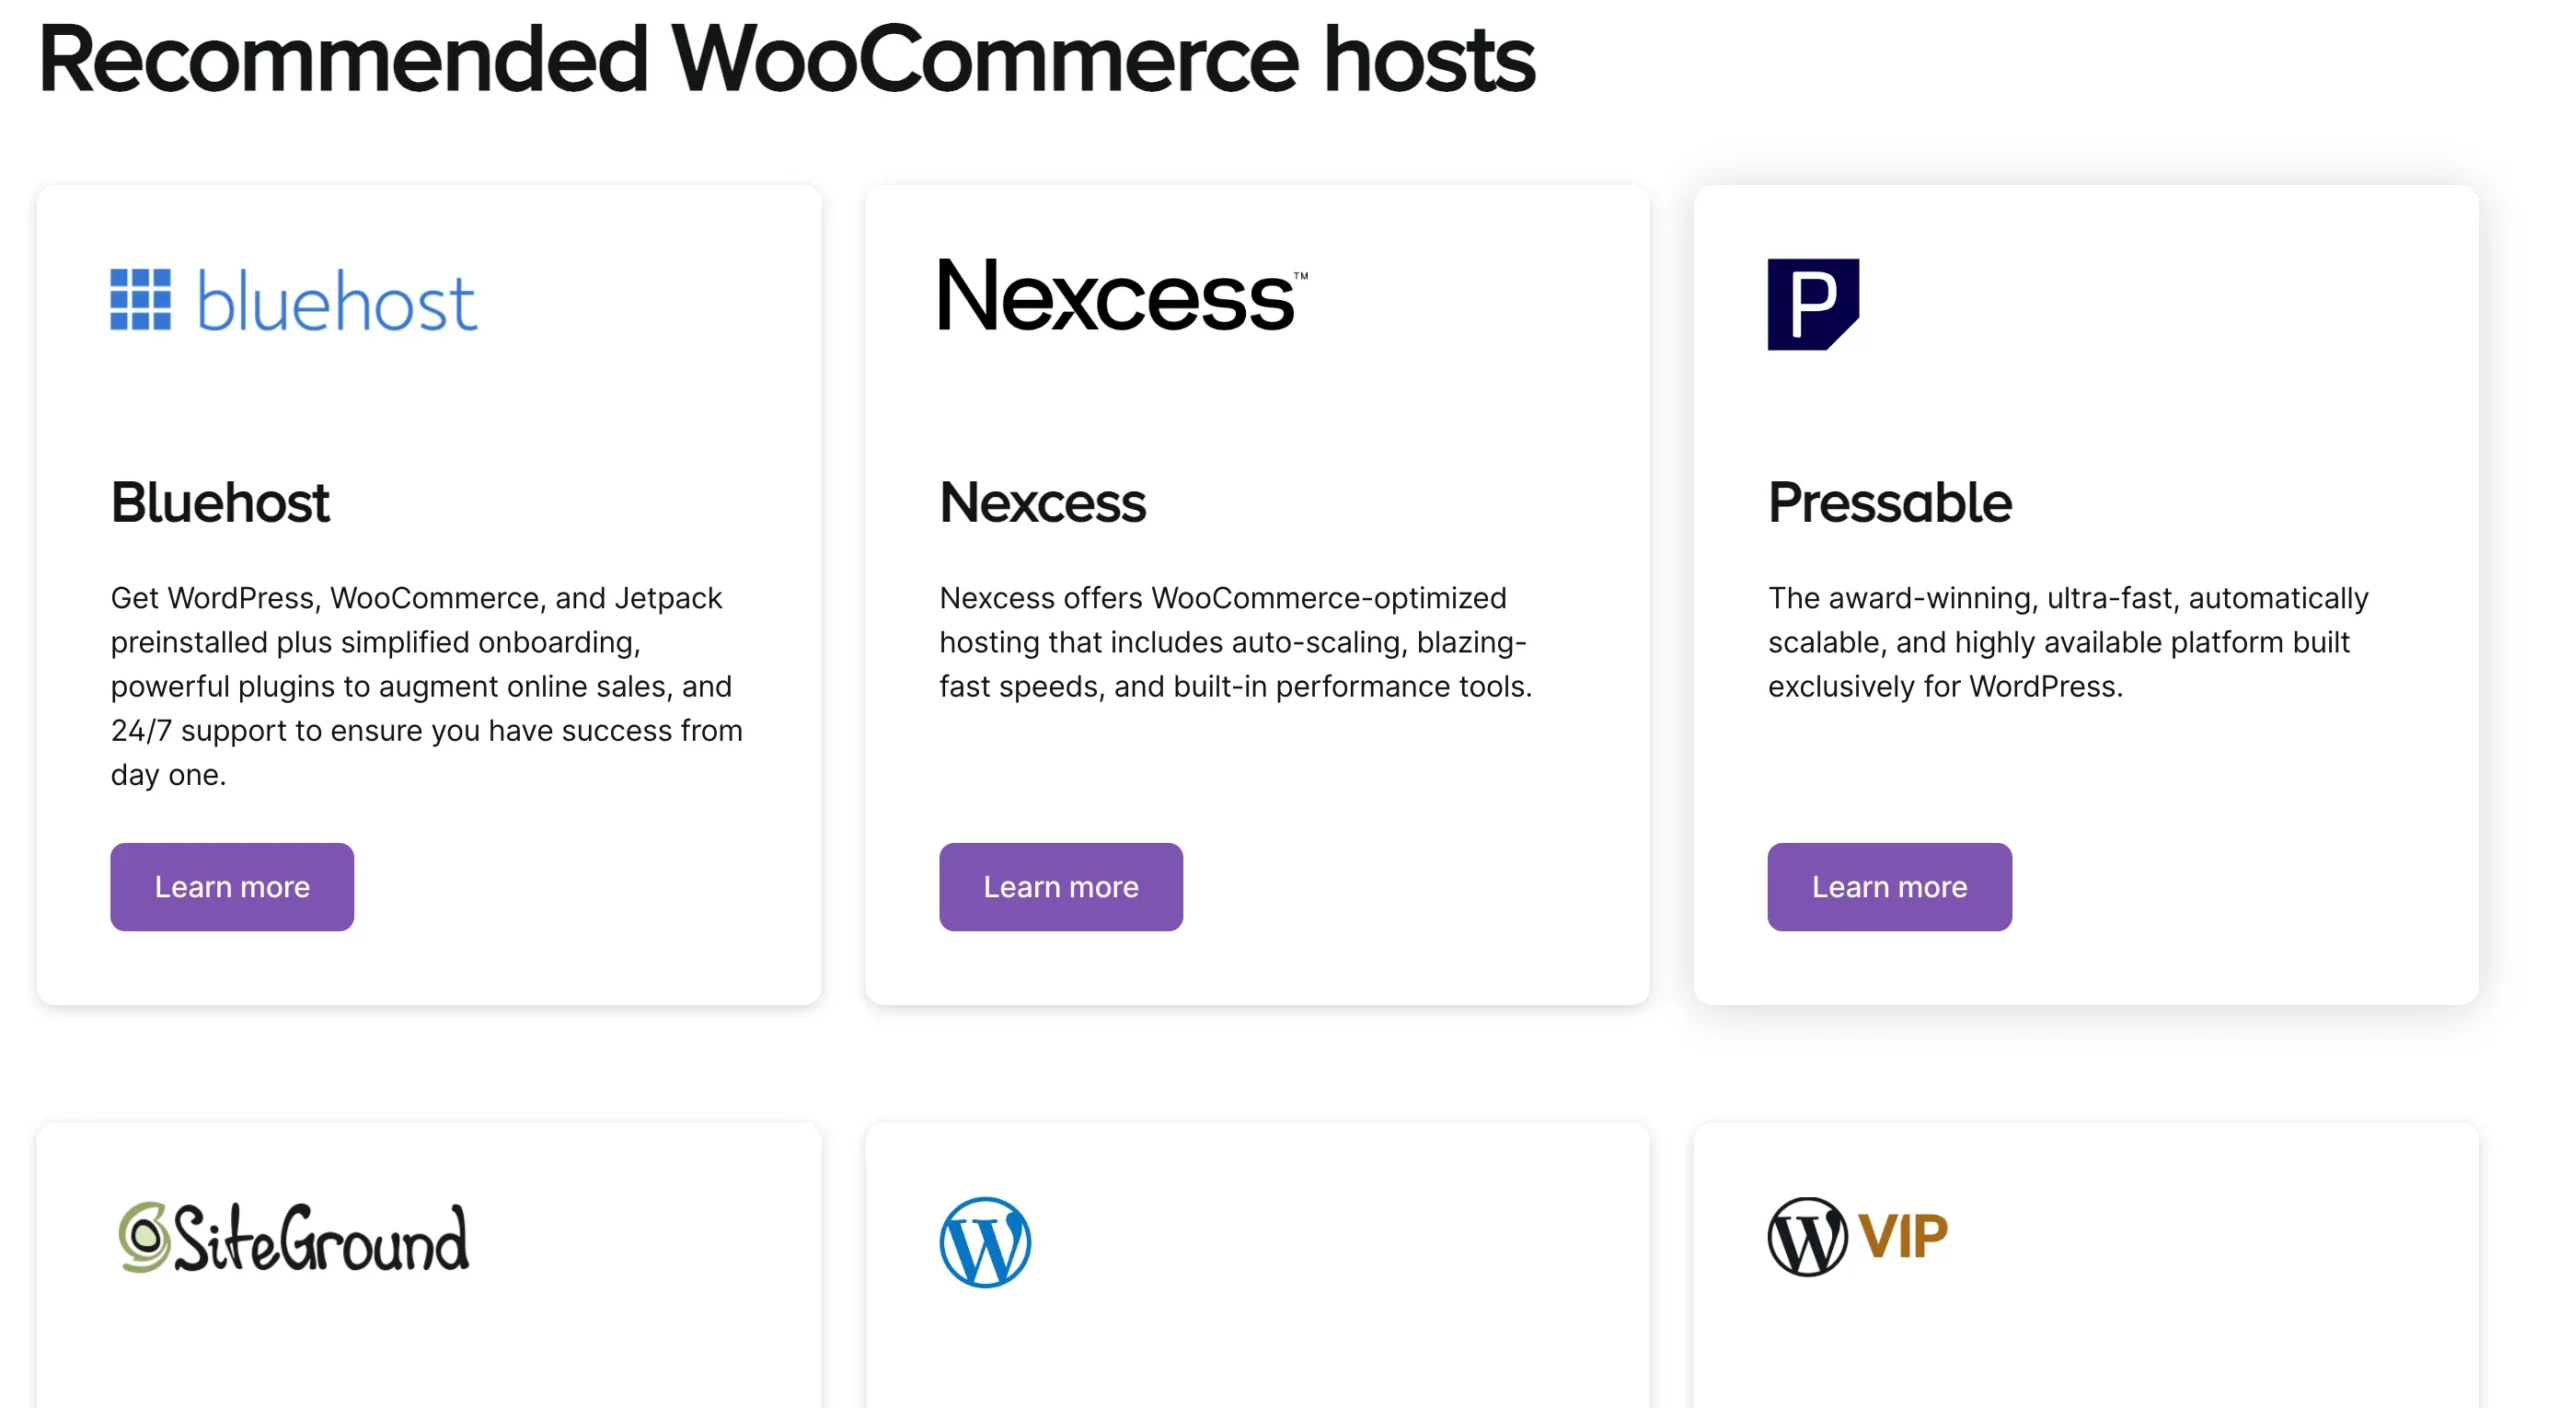The height and width of the screenshot is (1408, 2560).
Task: Click the Nexcess description paragraph
Action: coord(1236,642)
